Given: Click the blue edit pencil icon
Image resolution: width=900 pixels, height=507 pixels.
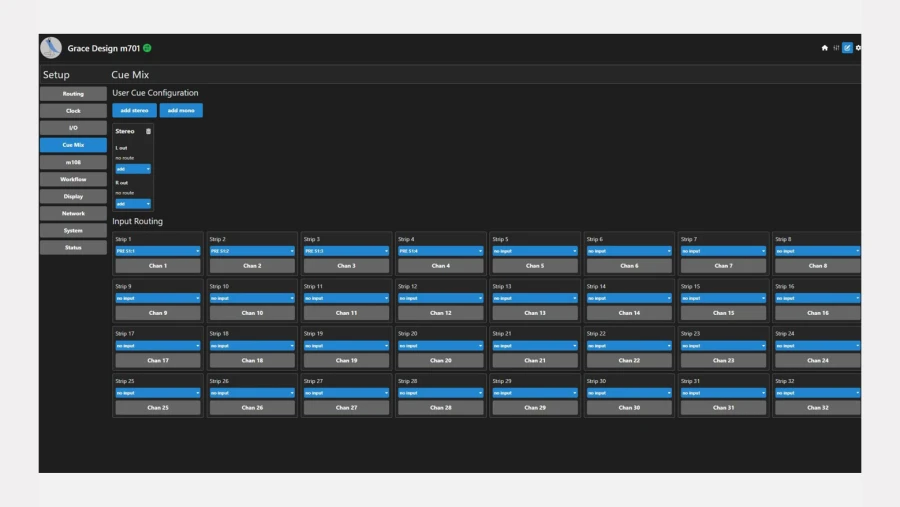Looking at the screenshot, I should point(847,48).
